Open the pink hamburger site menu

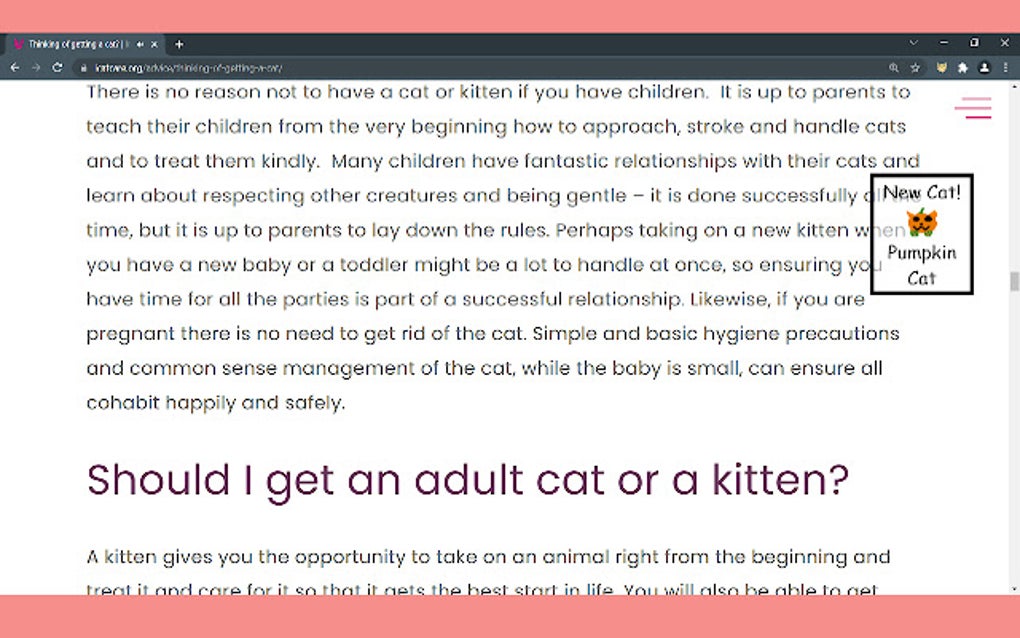tap(973, 108)
